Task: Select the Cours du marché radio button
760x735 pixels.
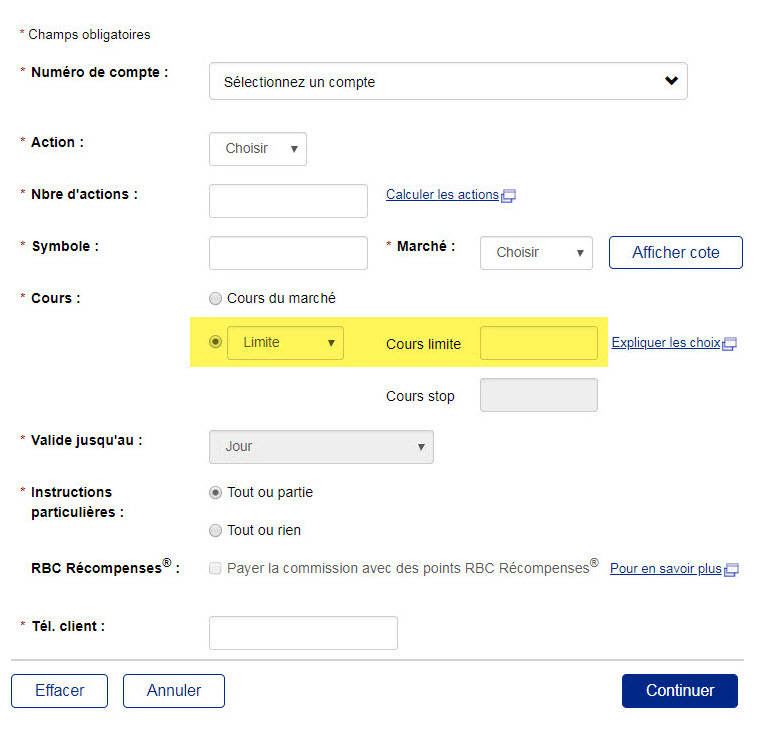Action: (215, 298)
